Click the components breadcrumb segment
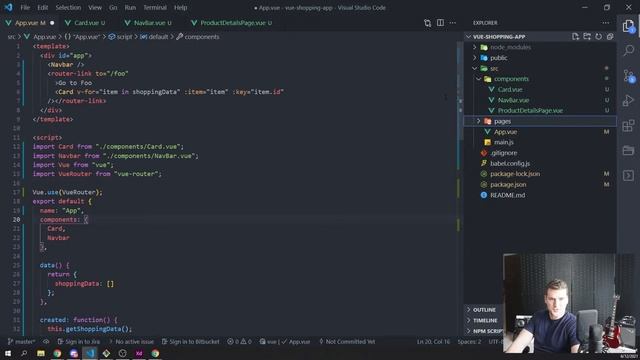This screenshot has width=640, height=360. click(198, 37)
